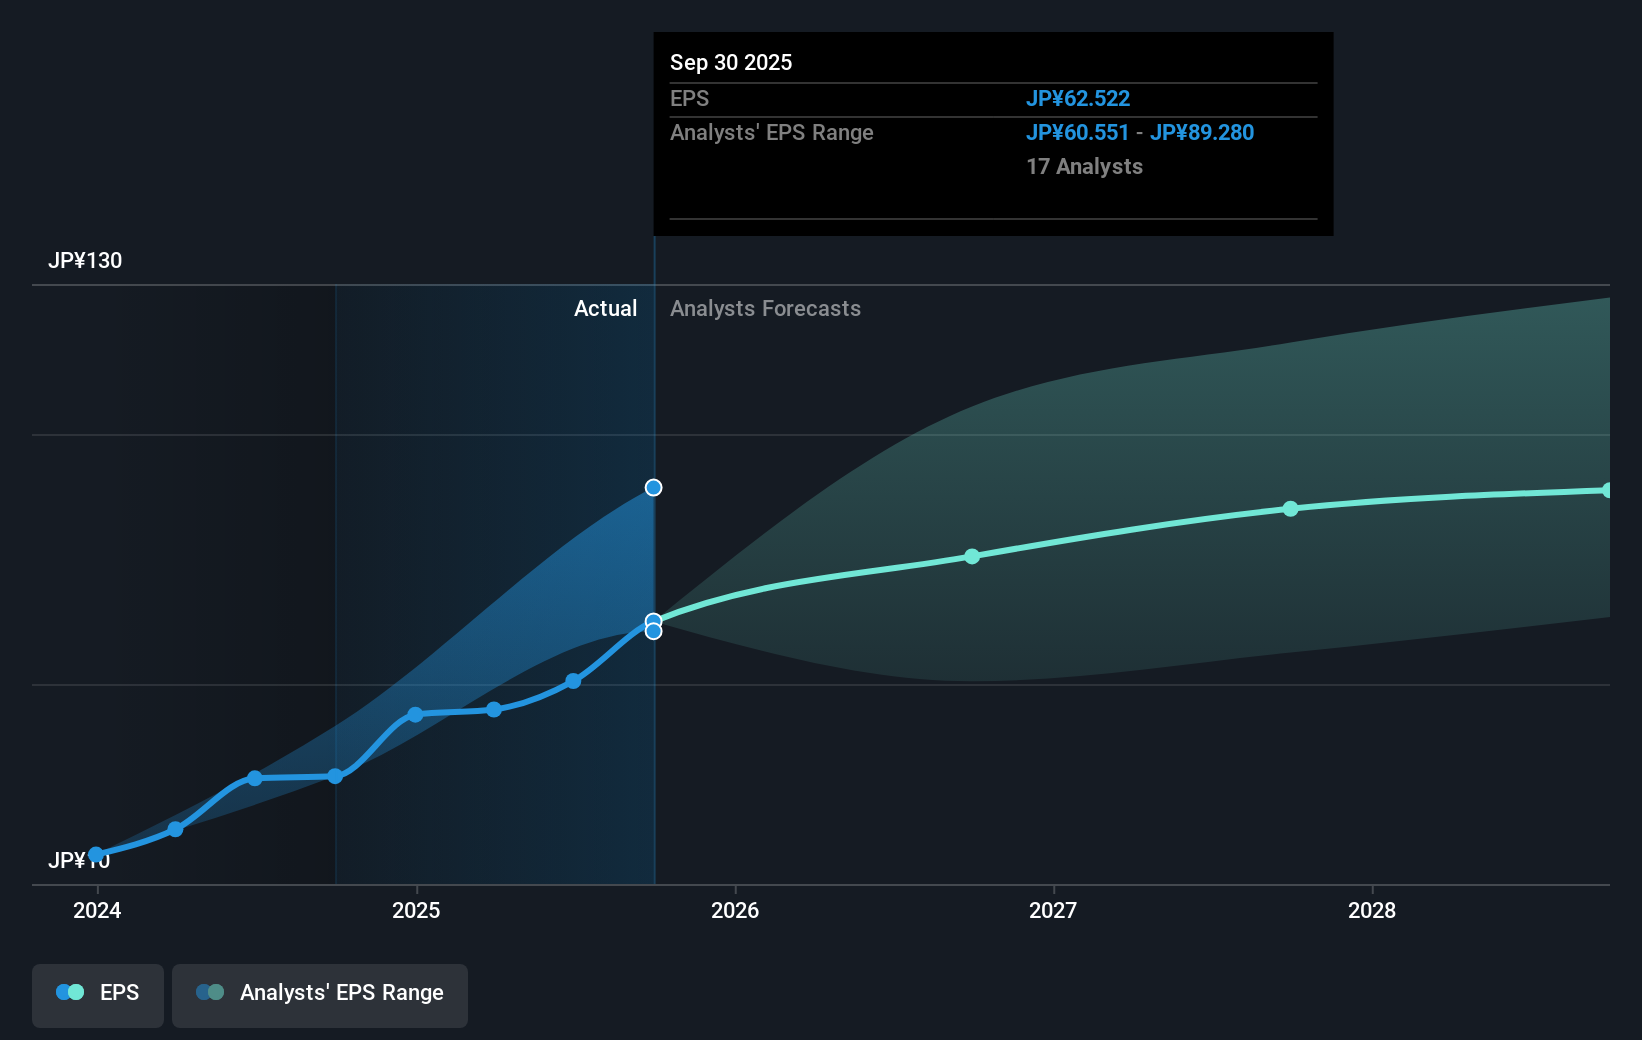Click the forecast data point near 2027
The height and width of the screenshot is (1040, 1642).
pyautogui.click(x=971, y=557)
